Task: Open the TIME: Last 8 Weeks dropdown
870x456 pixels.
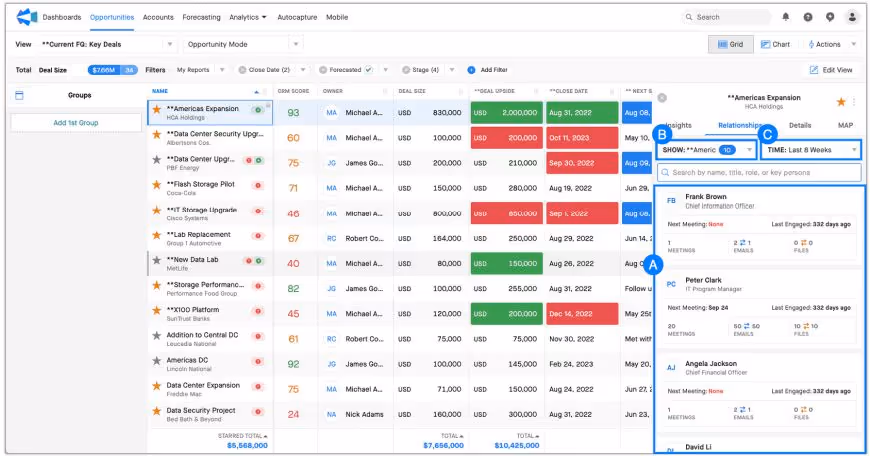Action: [811, 150]
